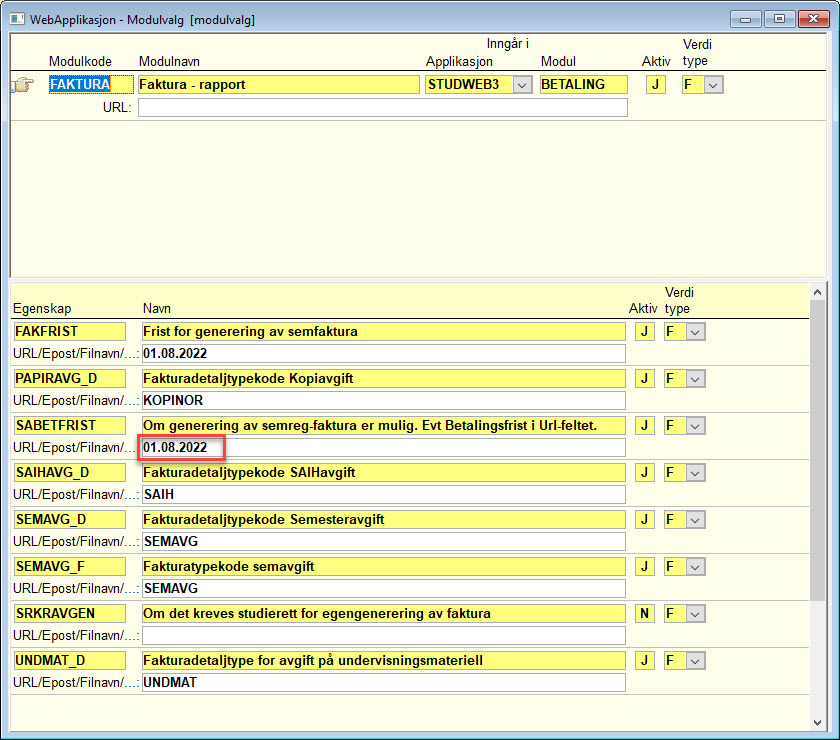Click the SEMAVG value field under SEMAVG_D

pos(384,542)
